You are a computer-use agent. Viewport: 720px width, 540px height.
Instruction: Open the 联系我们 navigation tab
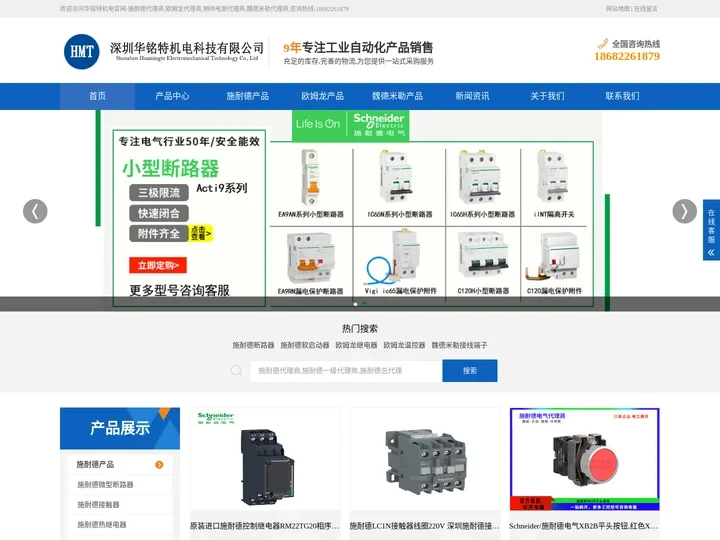tap(622, 96)
